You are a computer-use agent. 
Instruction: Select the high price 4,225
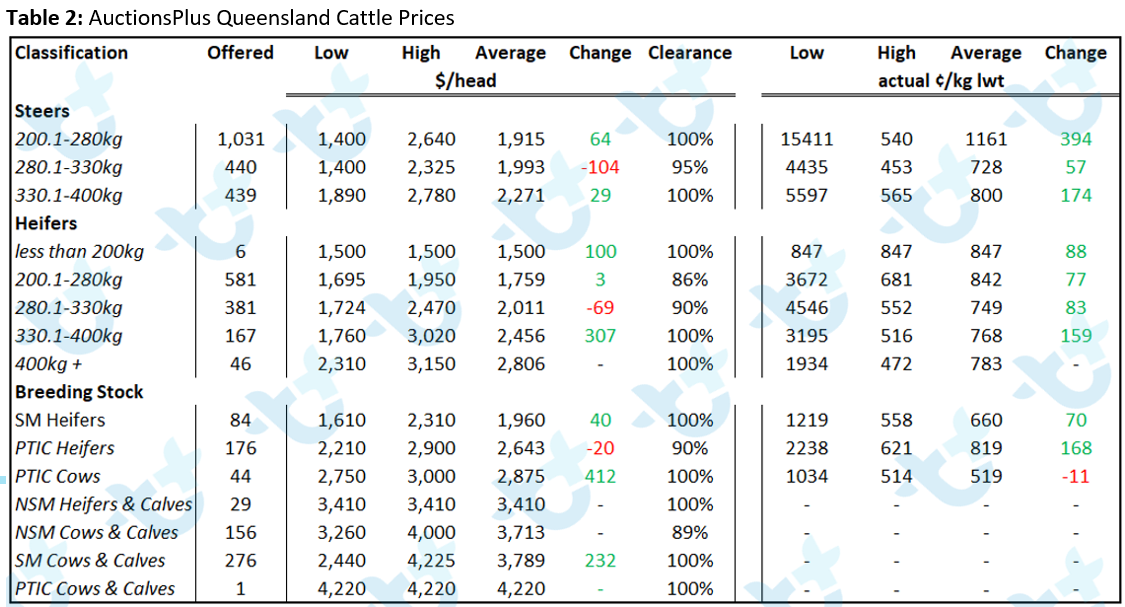click(x=431, y=560)
